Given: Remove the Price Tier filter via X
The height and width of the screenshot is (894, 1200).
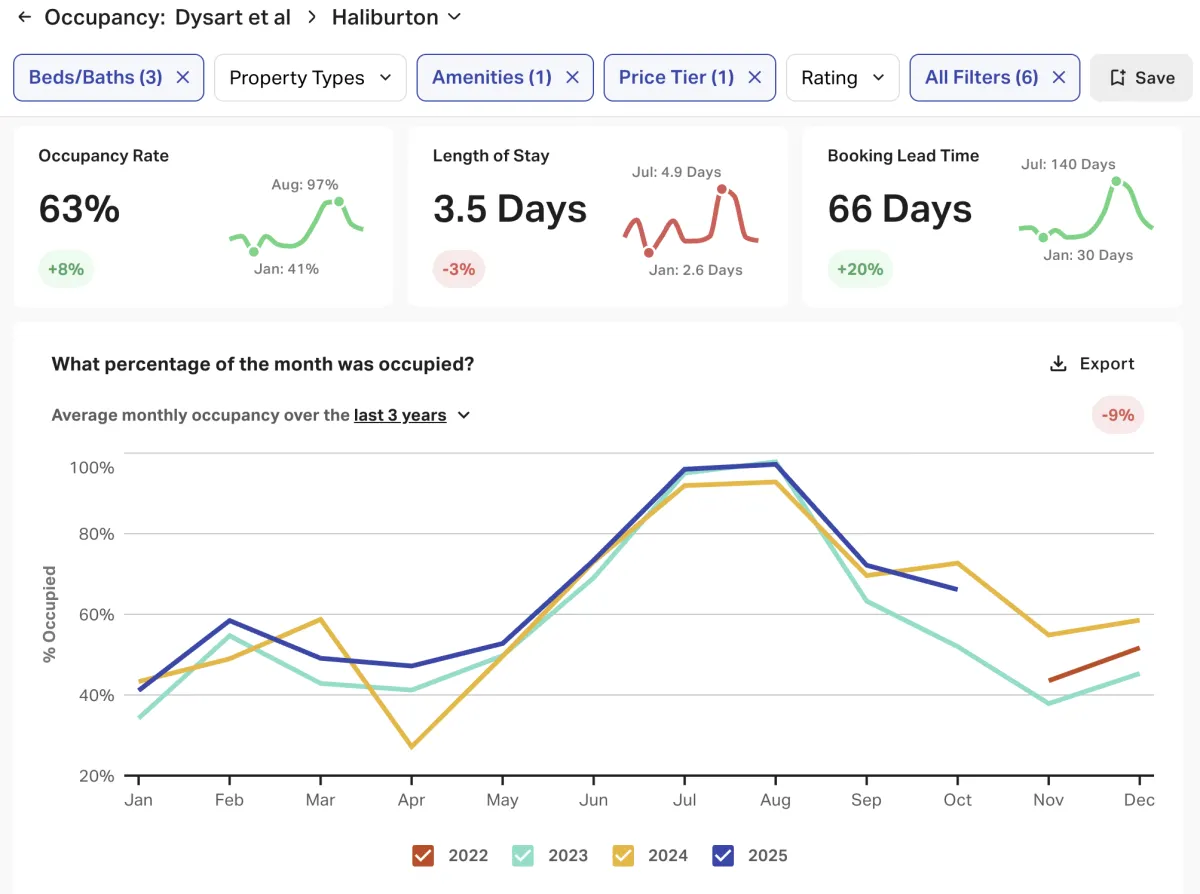Looking at the screenshot, I should tap(755, 78).
